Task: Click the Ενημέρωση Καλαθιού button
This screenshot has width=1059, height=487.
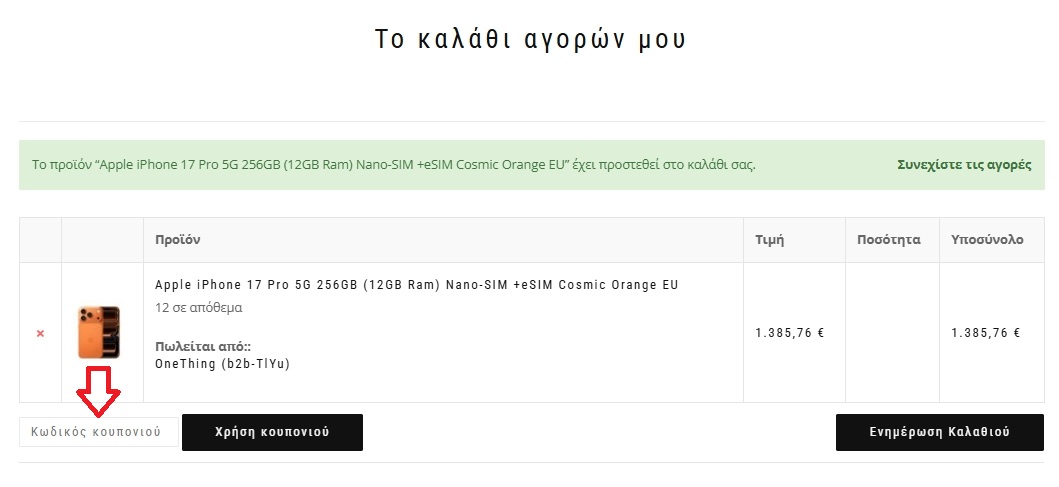Action: (x=939, y=432)
